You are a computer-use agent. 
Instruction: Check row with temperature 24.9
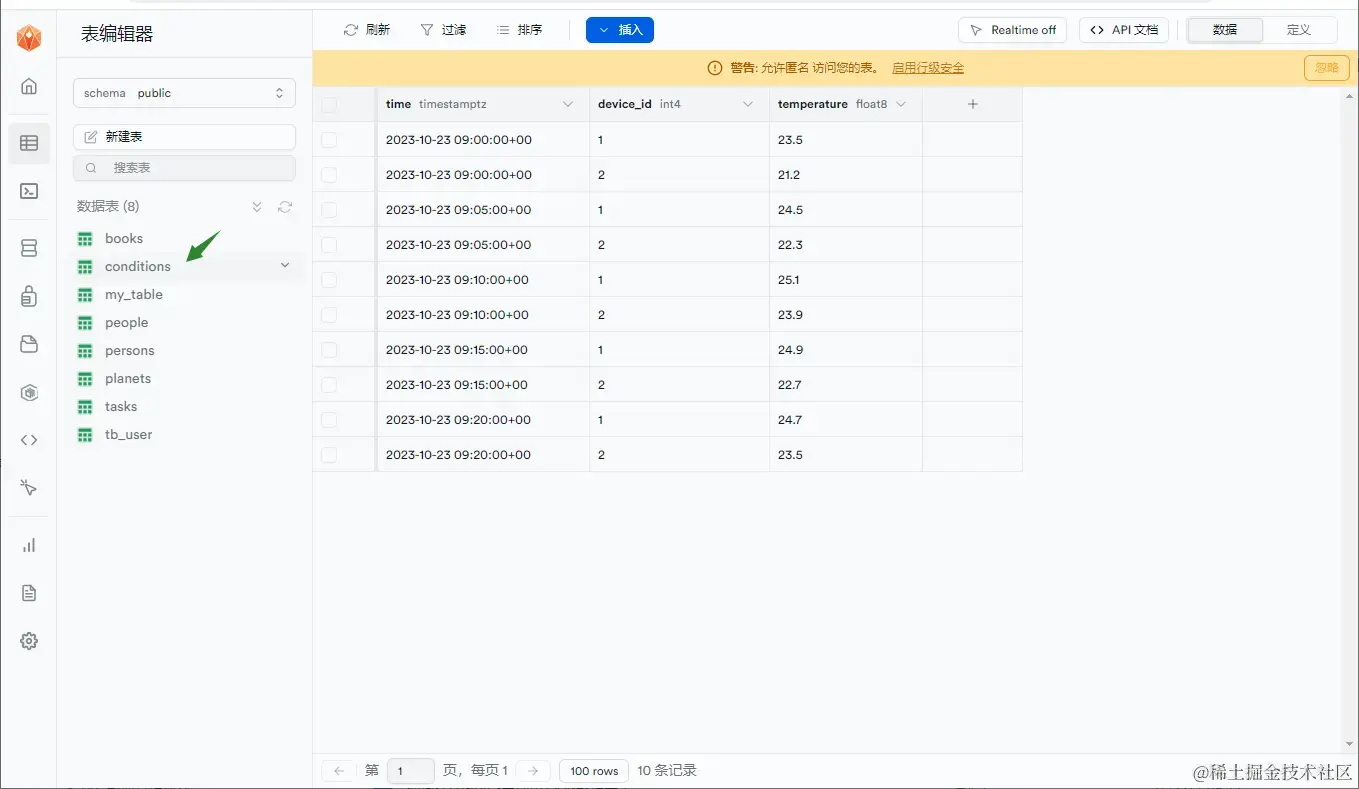point(329,350)
